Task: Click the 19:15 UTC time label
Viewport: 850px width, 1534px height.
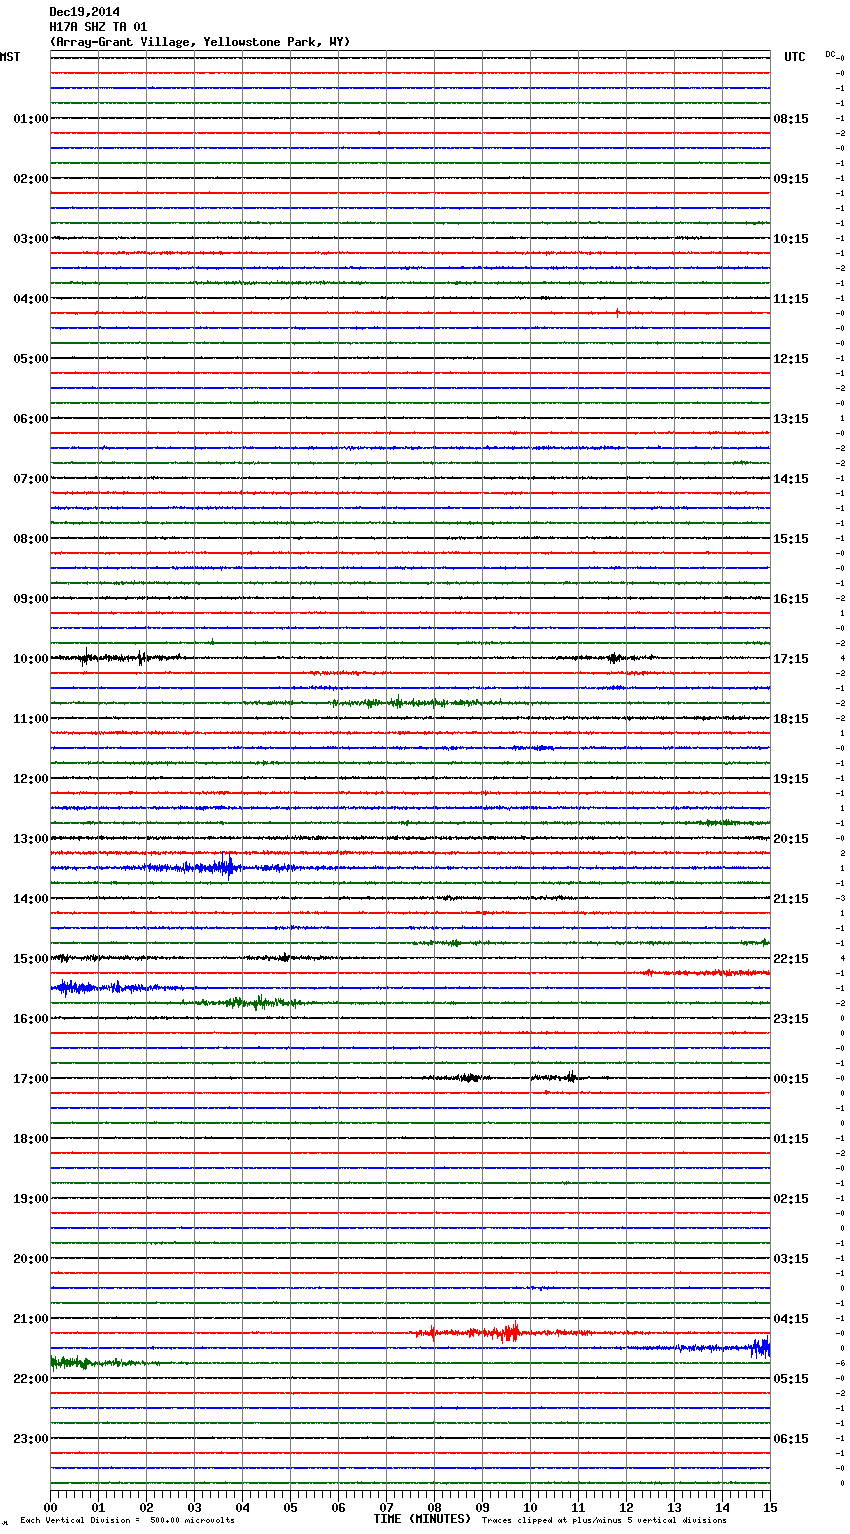Action: tap(791, 779)
